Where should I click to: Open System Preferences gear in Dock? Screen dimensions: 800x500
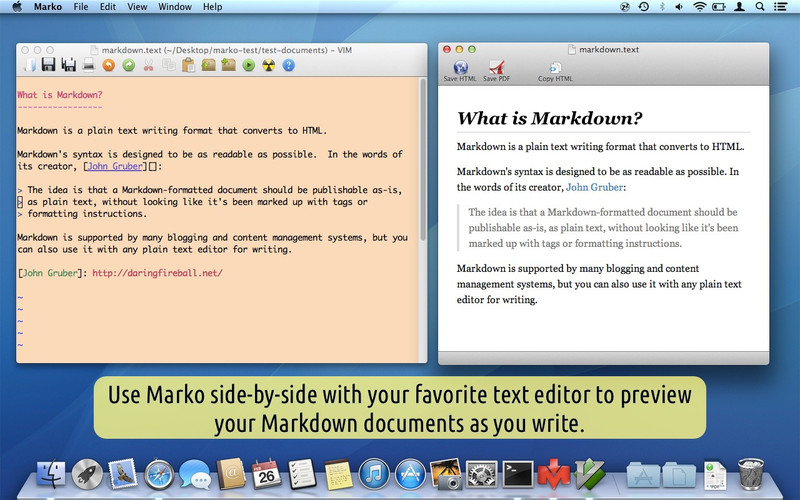pyautogui.click(x=482, y=474)
